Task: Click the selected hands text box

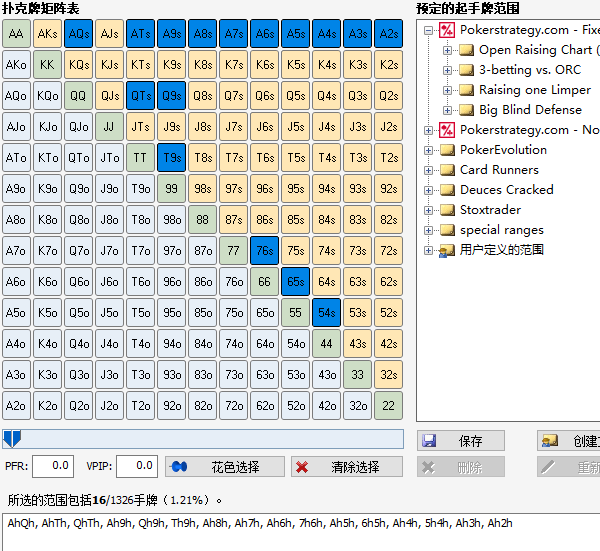Action: (x=301, y=533)
